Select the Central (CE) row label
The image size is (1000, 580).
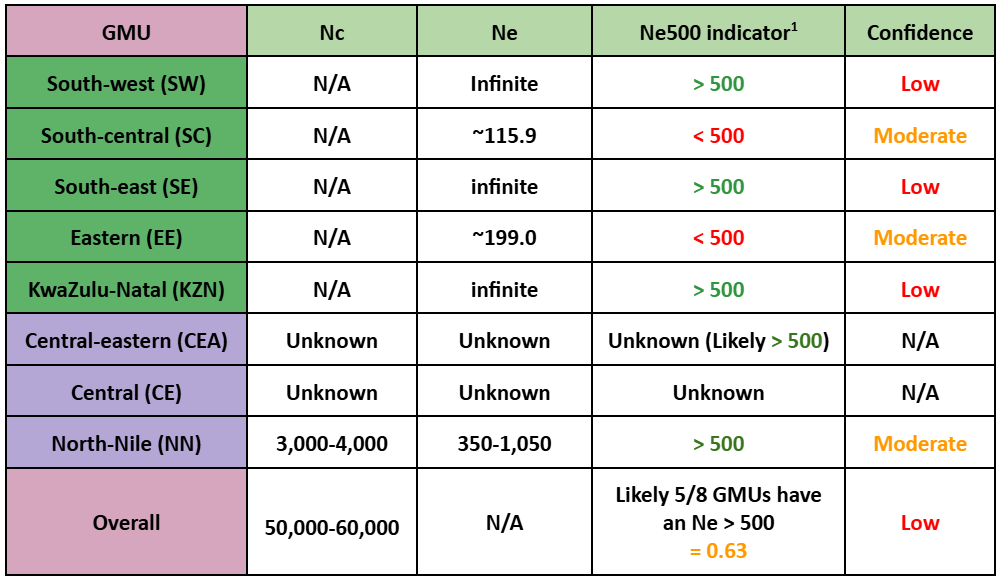[x=126, y=391]
